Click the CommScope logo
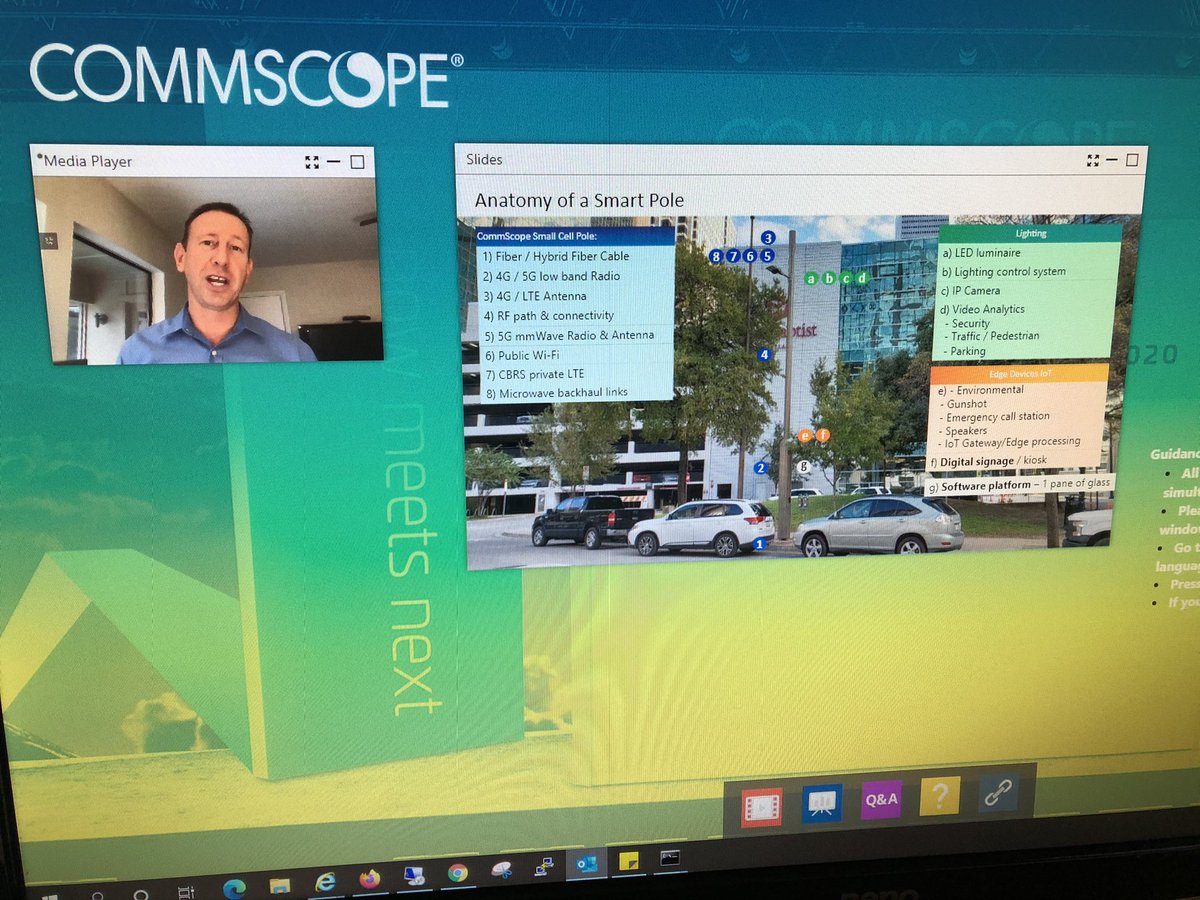The height and width of the screenshot is (900, 1200). point(246,75)
